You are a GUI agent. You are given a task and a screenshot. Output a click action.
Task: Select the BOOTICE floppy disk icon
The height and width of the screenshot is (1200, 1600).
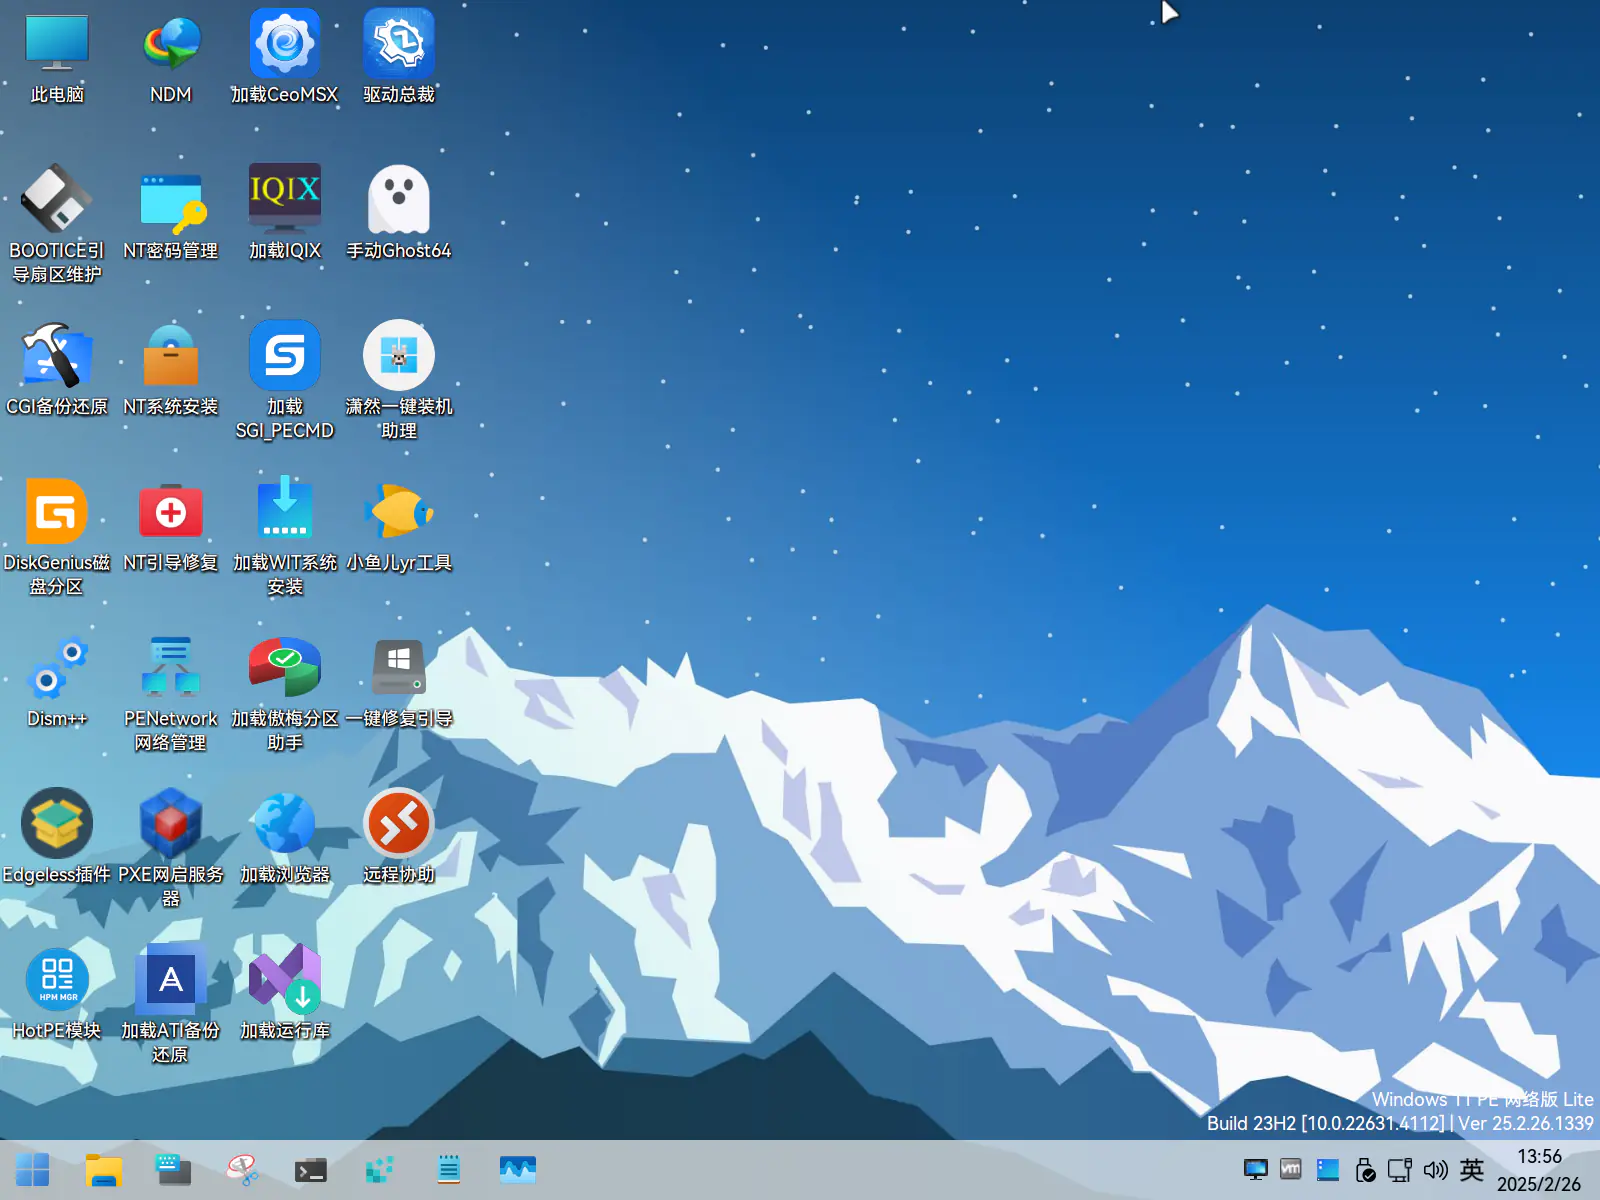coord(56,200)
